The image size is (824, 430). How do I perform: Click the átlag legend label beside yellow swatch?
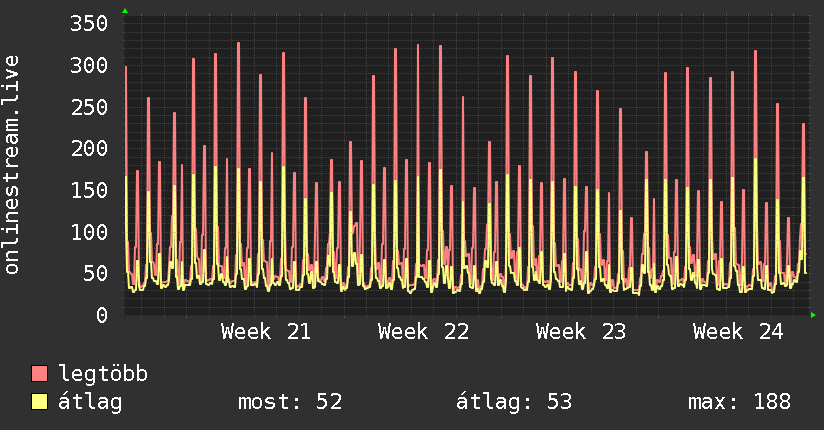(90, 402)
